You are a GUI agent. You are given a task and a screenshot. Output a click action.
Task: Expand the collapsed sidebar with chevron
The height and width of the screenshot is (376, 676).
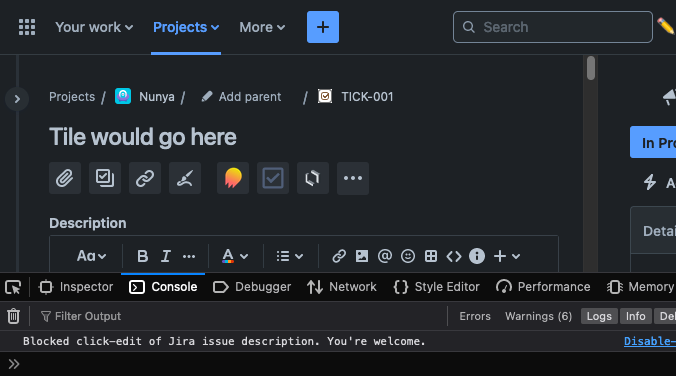(17, 99)
